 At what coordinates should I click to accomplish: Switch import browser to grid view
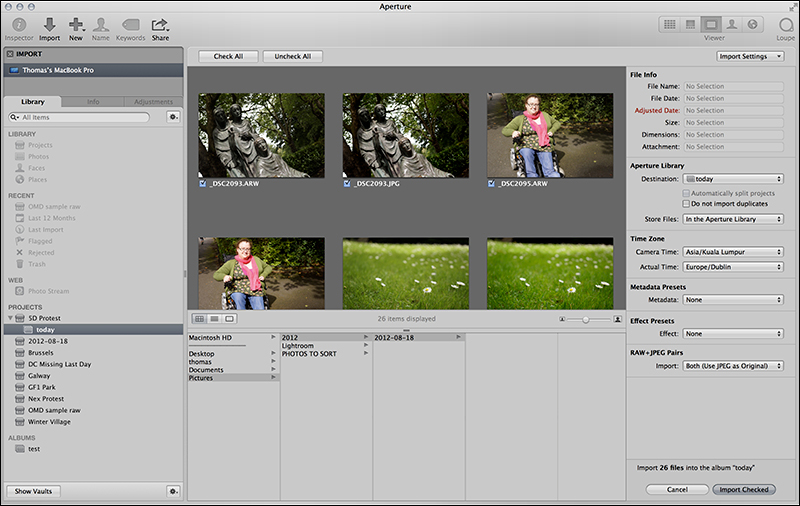point(199,319)
